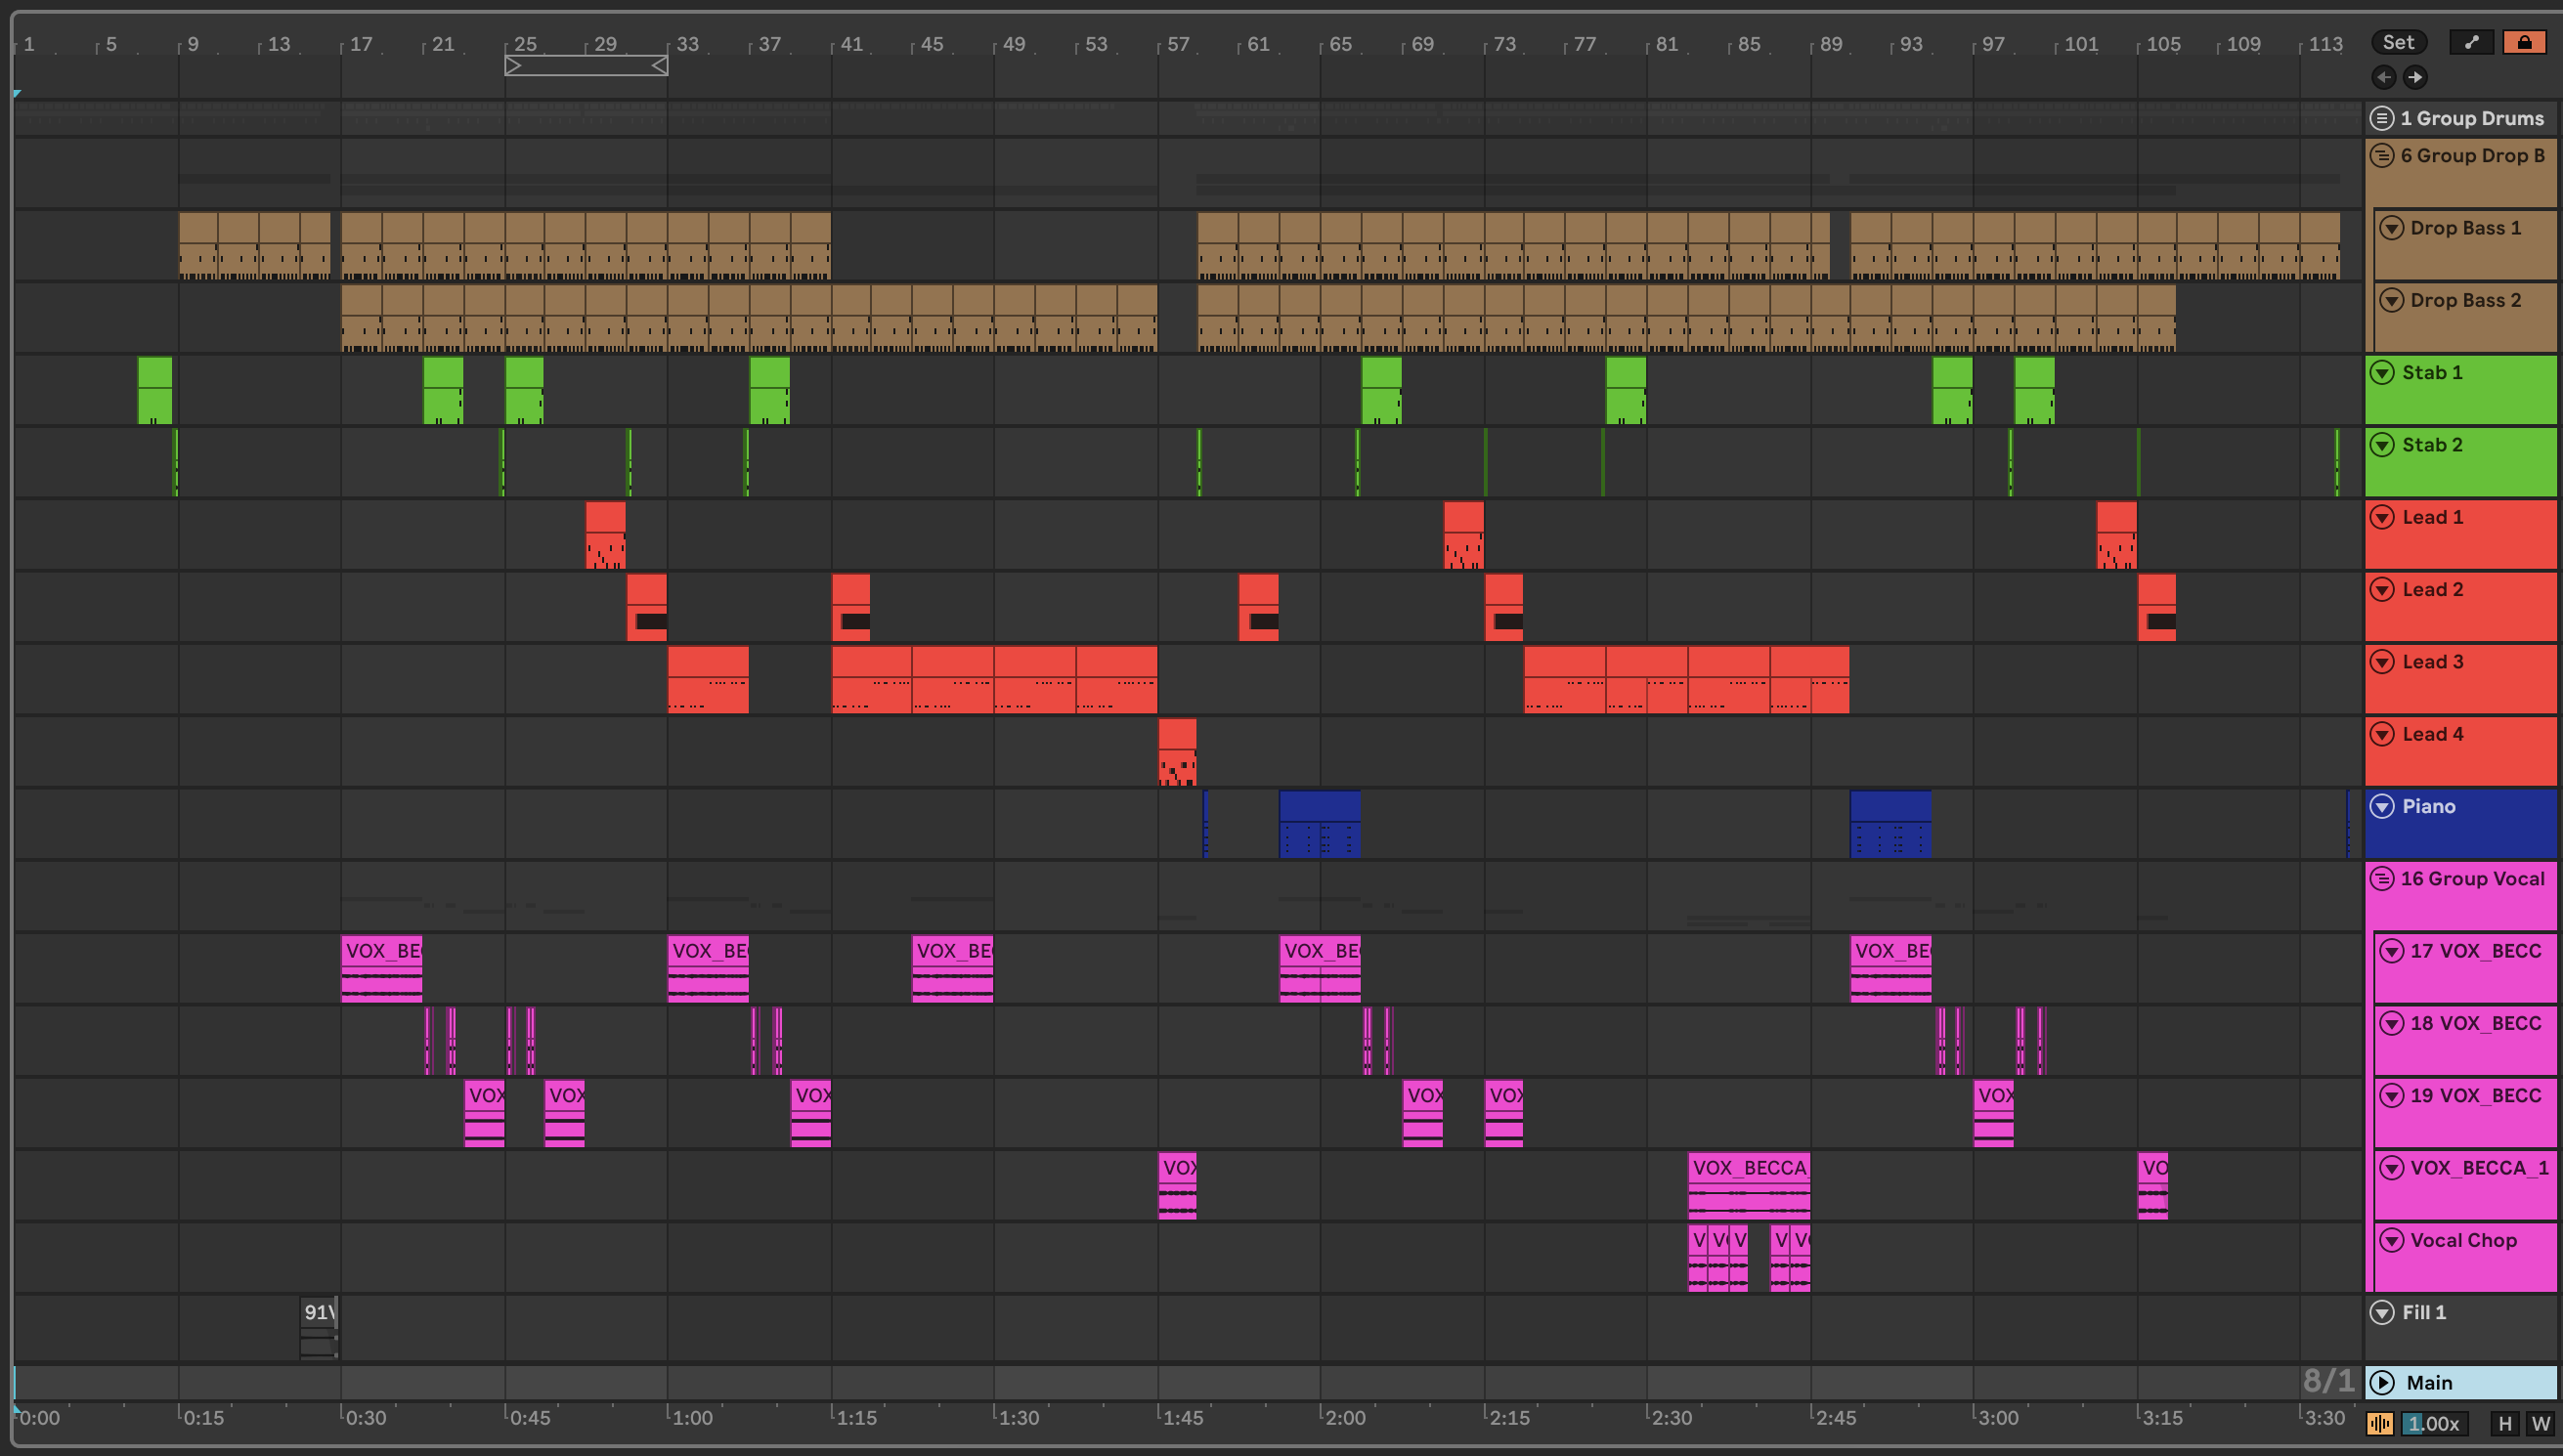Screen dimensions: 2563x1456
Task: Fold the Fill 1 track arrow
Action: [2382, 1312]
